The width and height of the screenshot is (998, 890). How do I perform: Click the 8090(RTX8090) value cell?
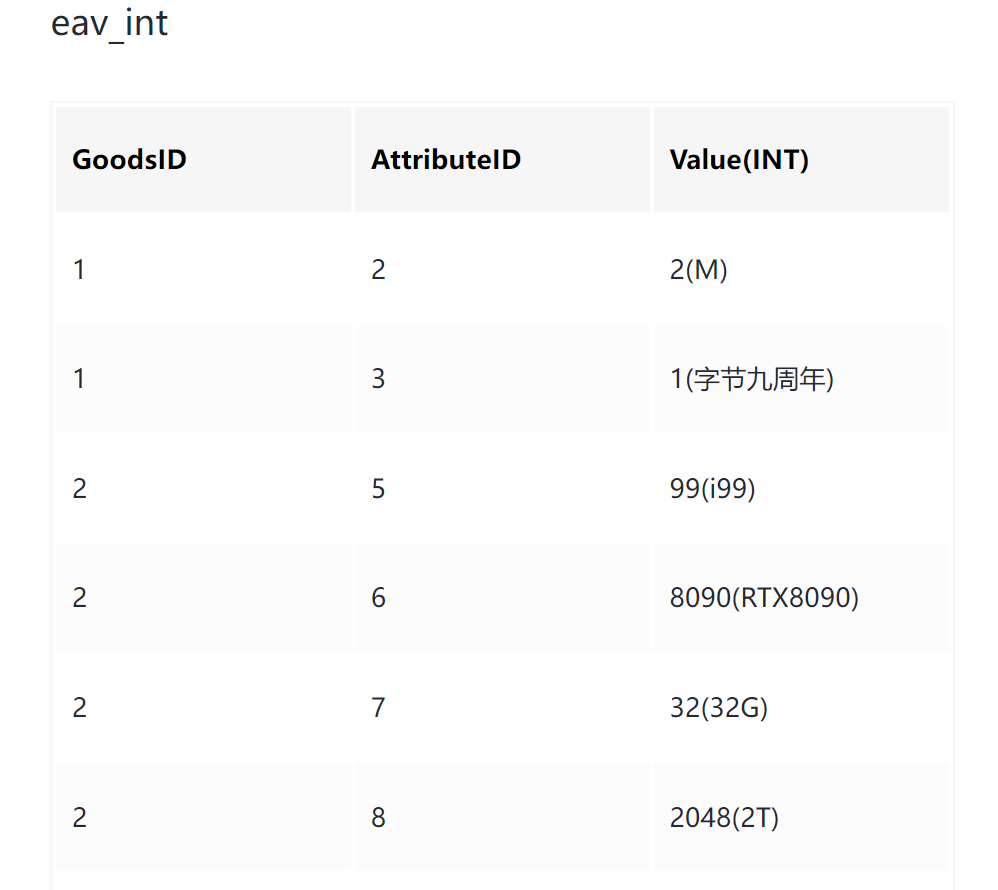point(764,598)
